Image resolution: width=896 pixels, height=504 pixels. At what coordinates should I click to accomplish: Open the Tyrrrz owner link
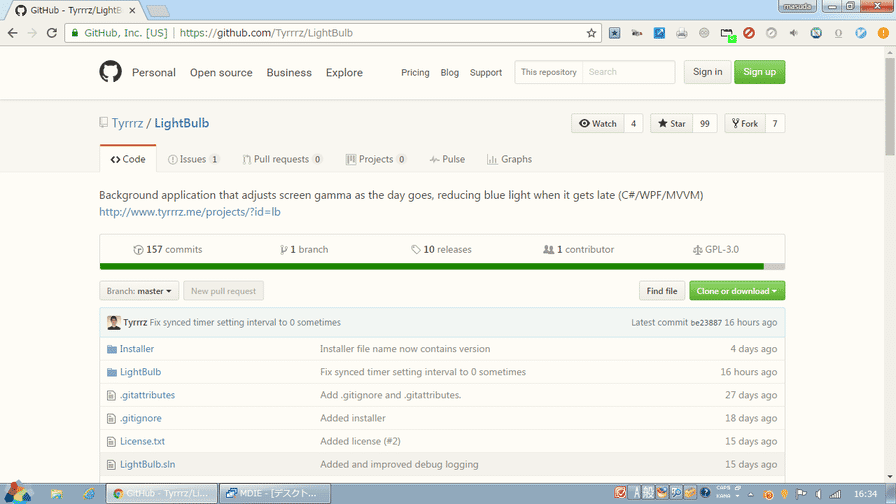[127, 123]
